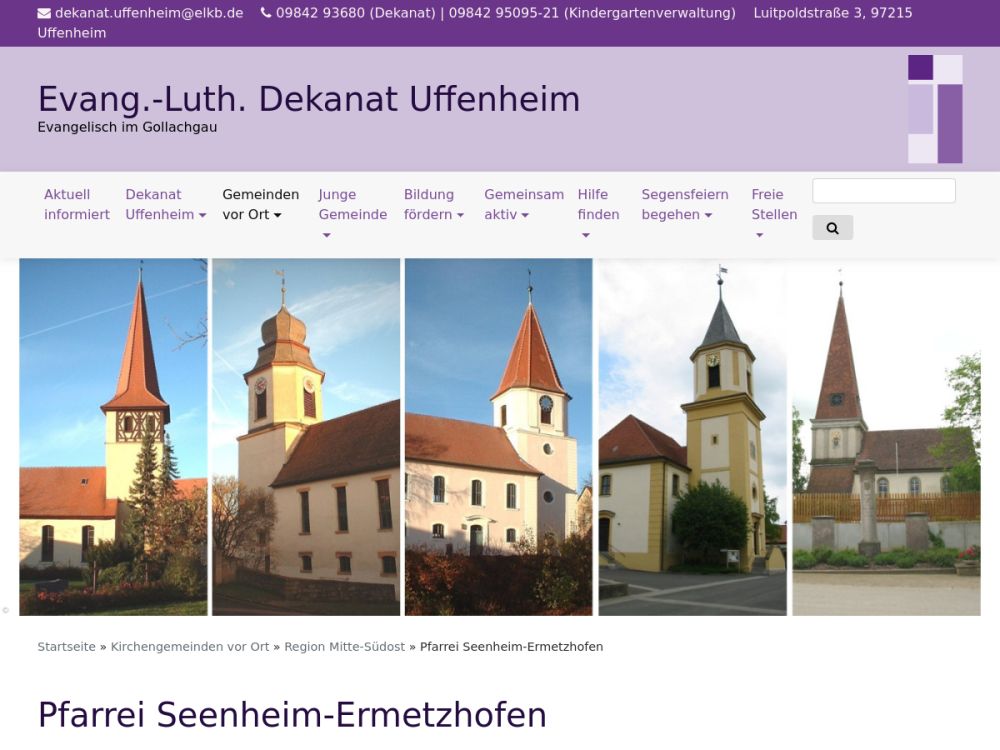Expand the Freie Stellen menu
This screenshot has height=750, width=1000.
(x=773, y=214)
